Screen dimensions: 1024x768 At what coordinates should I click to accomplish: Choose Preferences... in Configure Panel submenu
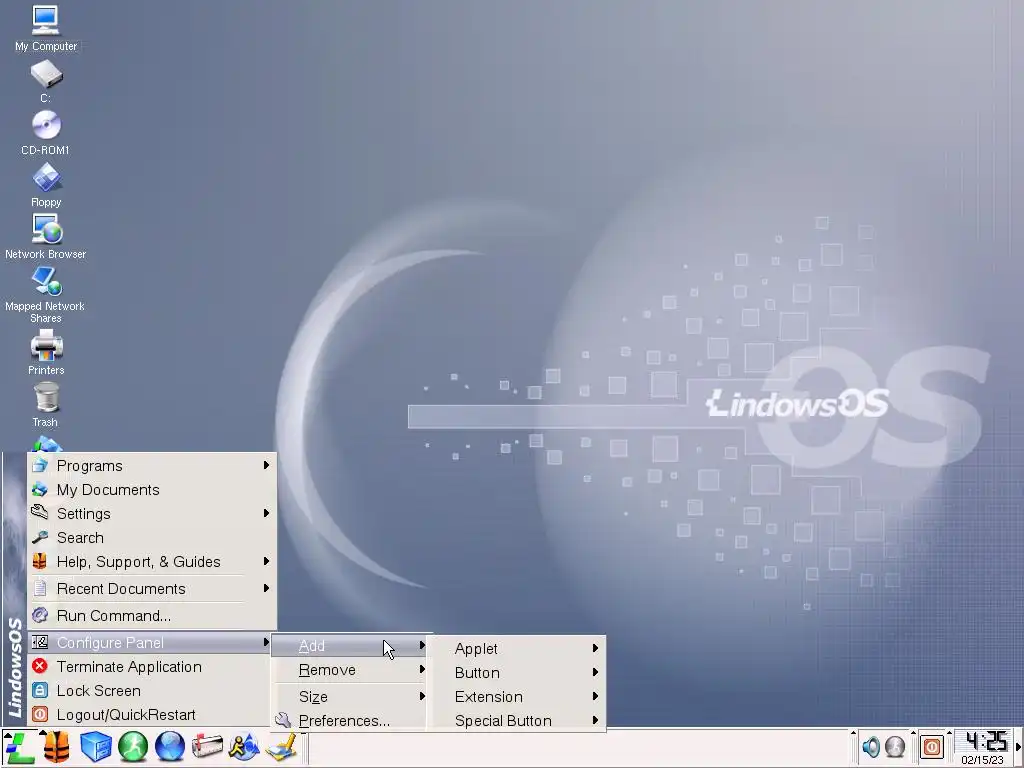[x=351, y=721]
